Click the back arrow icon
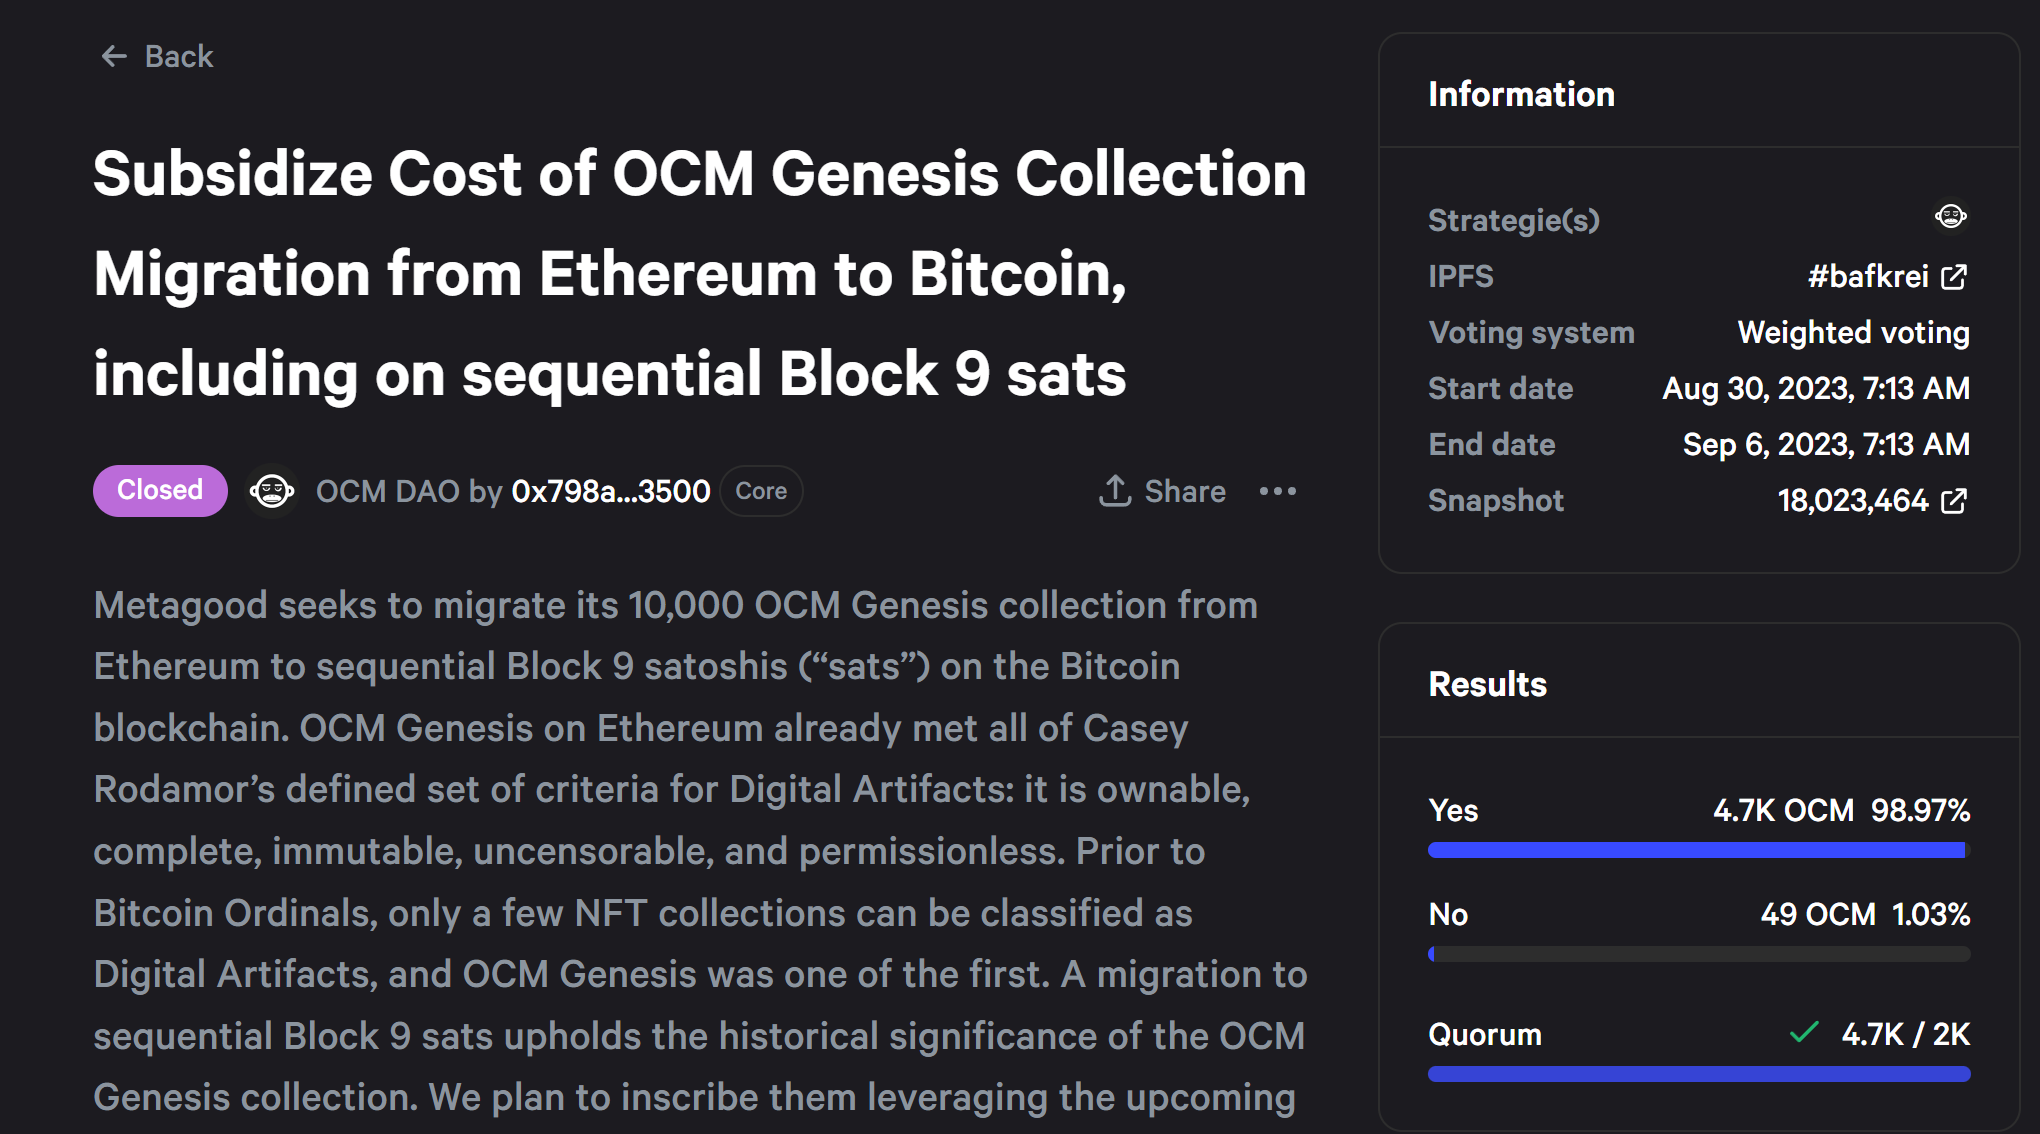This screenshot has height=1134, width=2040. 114,57
